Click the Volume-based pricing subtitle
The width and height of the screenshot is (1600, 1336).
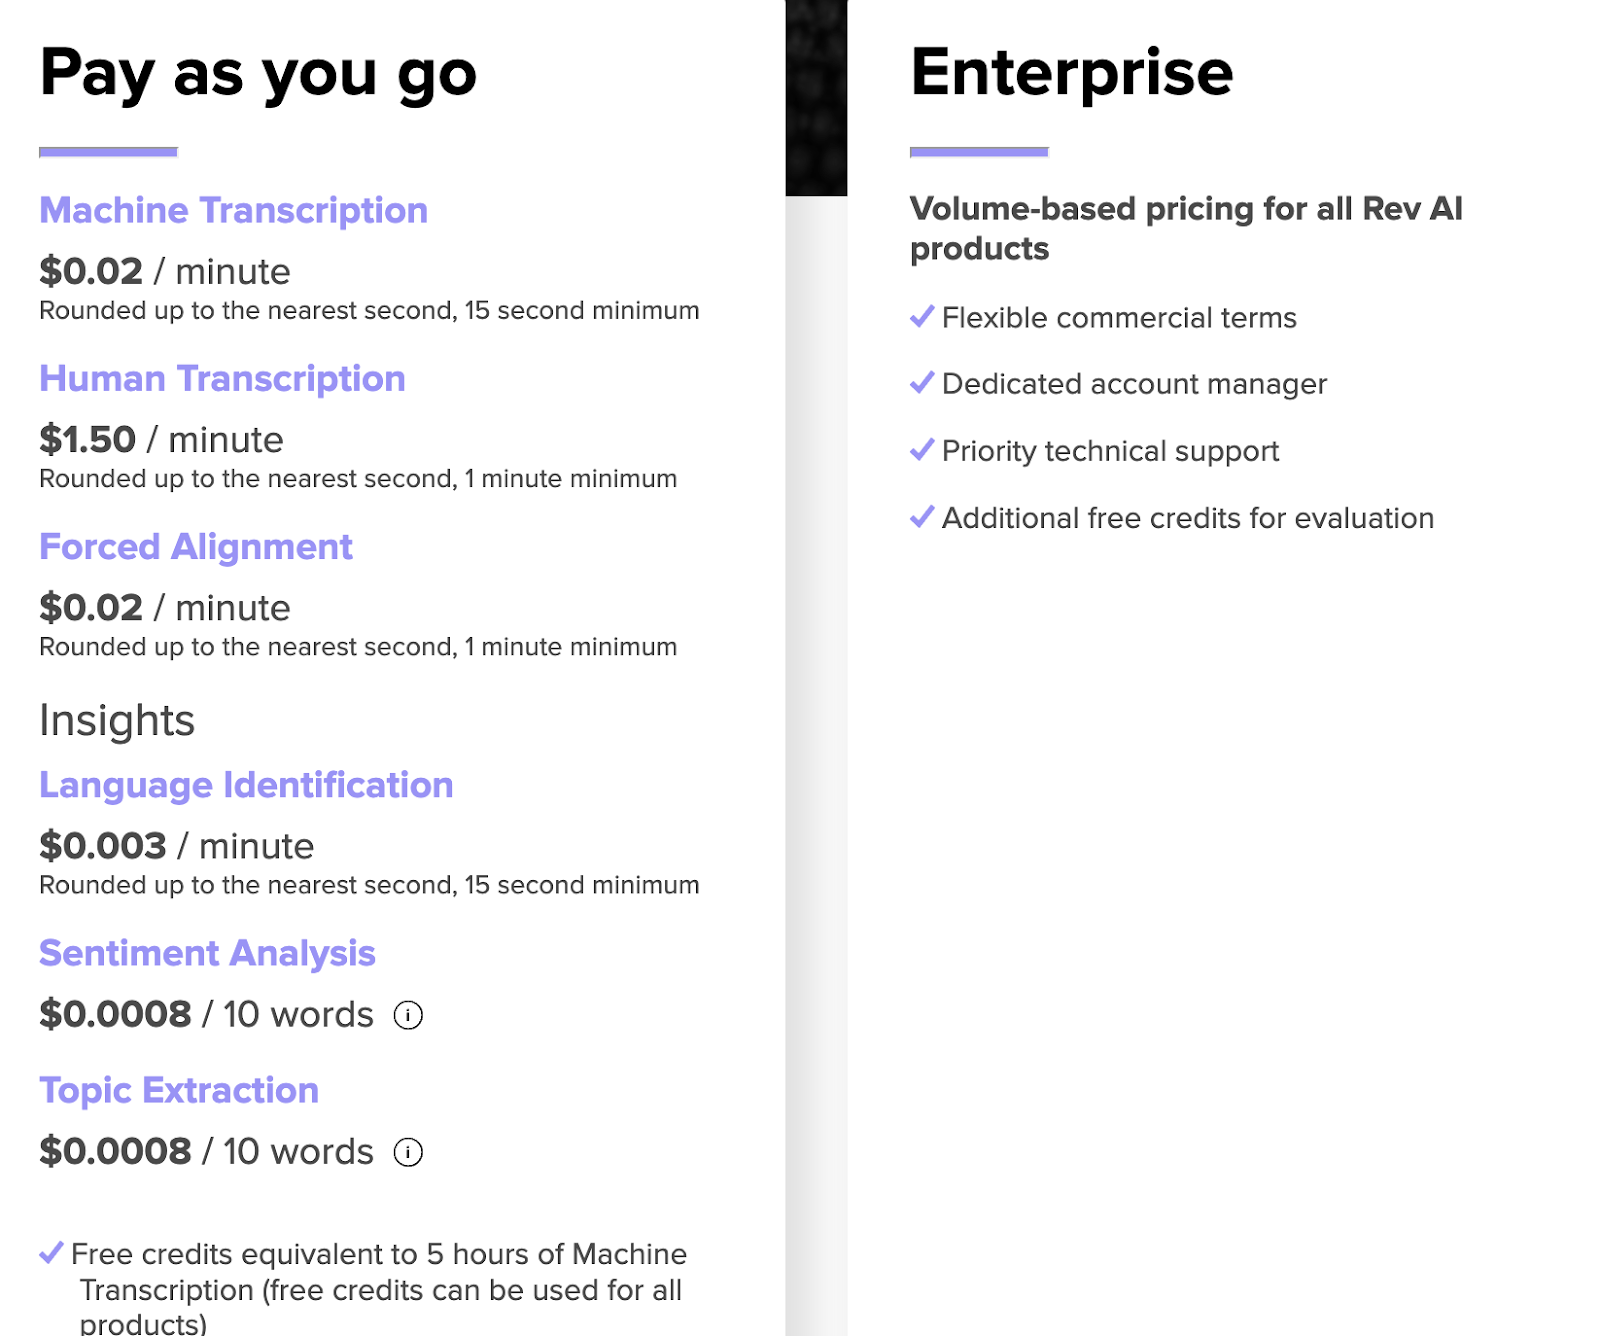pyautogui.click(x=1185, y=228)
